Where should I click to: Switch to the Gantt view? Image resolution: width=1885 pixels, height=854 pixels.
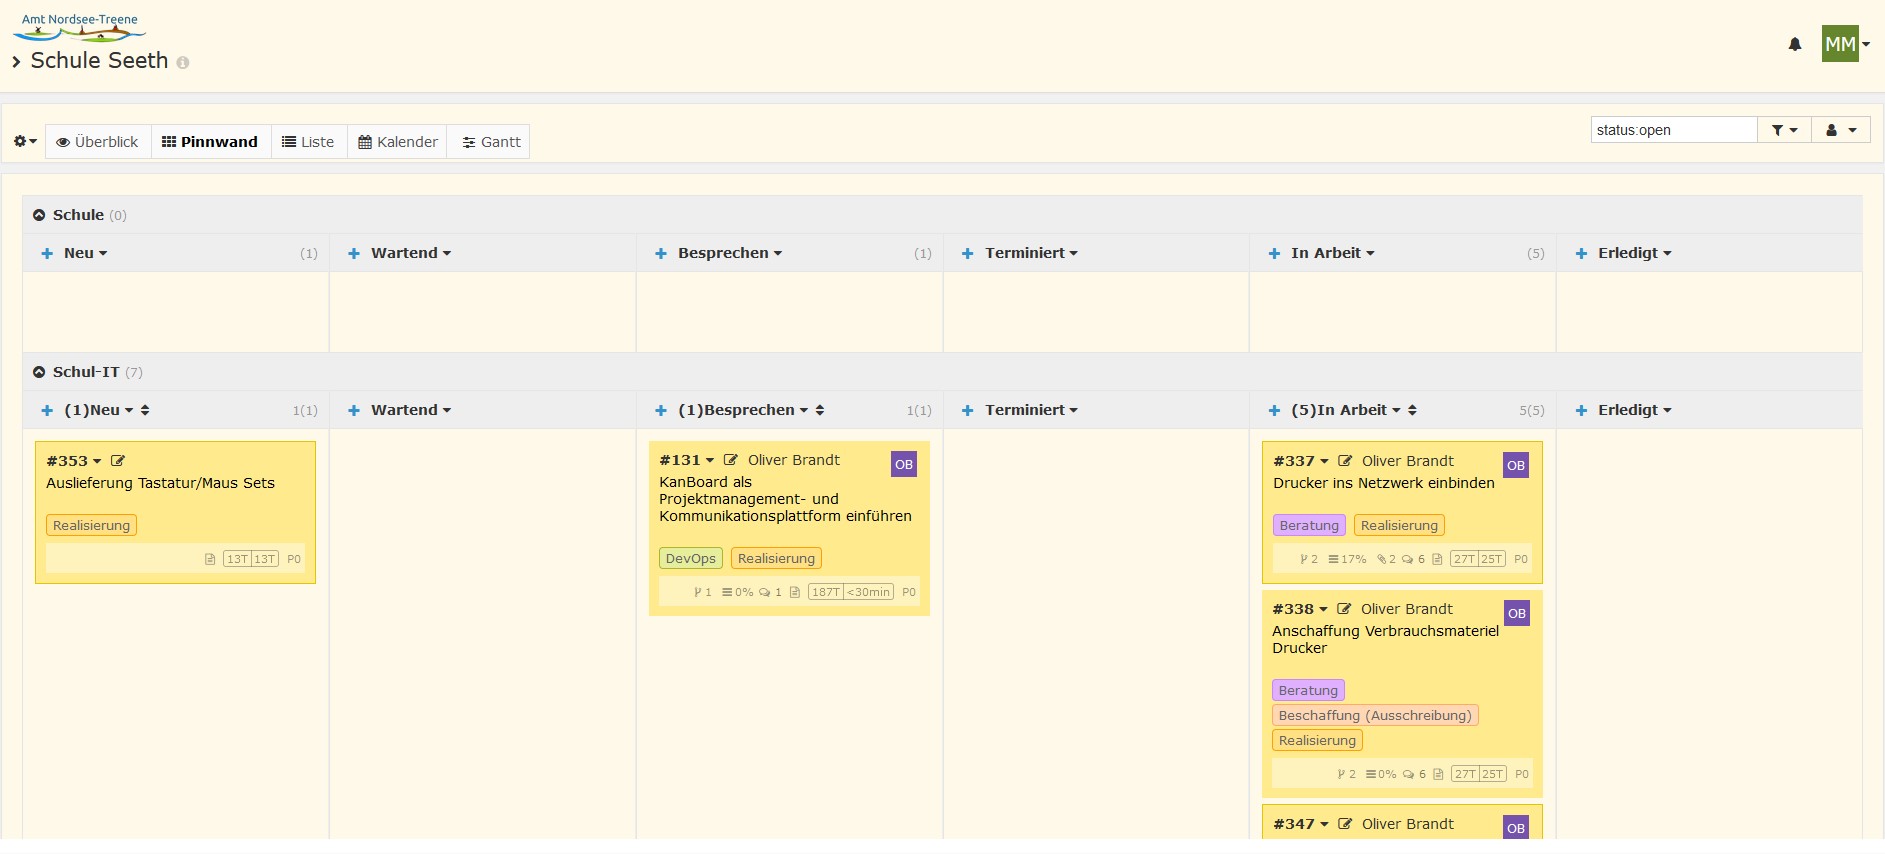click(491, 142)
